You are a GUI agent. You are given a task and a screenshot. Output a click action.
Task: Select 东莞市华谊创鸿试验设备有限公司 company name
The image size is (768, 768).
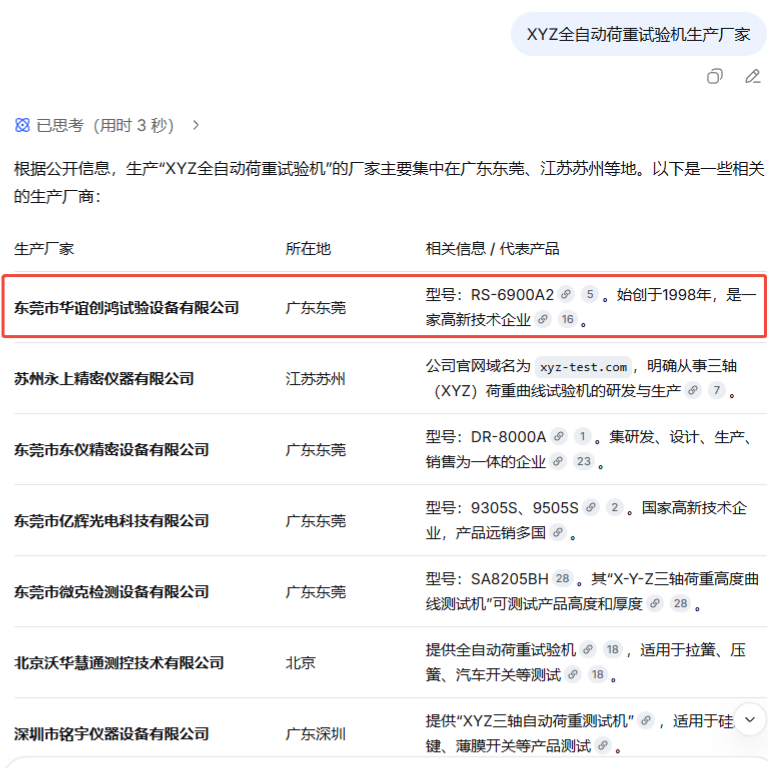126,308
